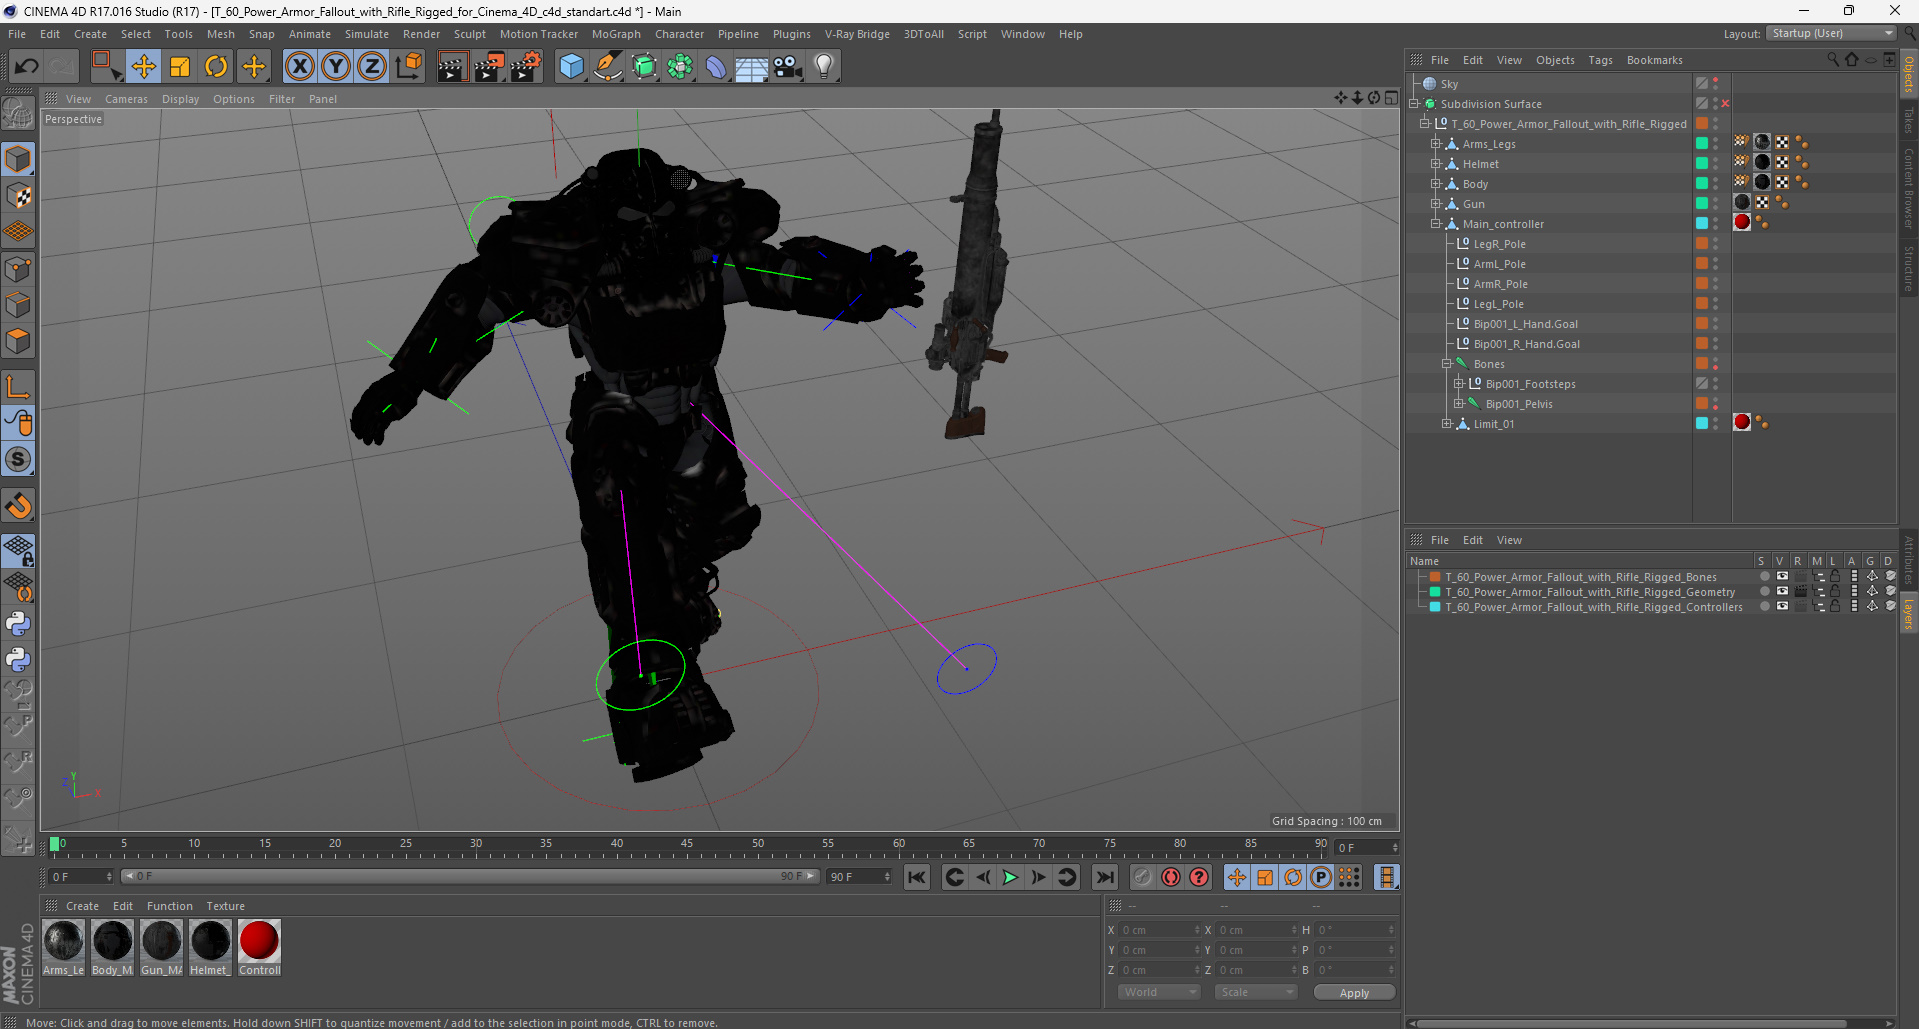The image size is (1919, 1029).
Task: Select the Move tool in top toolbar
Action: 144,67
